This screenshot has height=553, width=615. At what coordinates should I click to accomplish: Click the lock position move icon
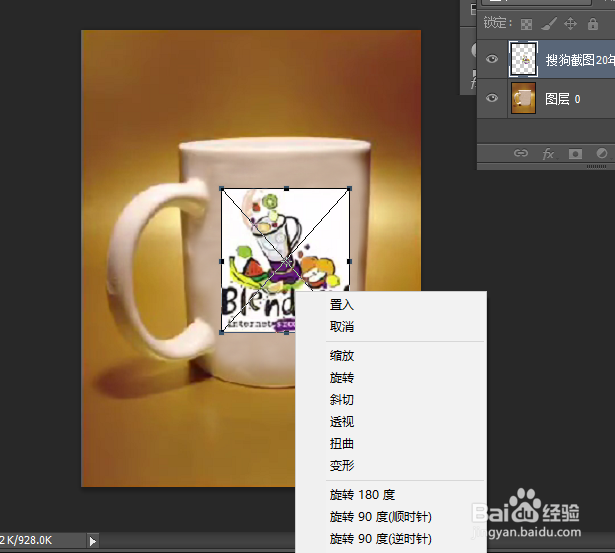click(570, 24)
